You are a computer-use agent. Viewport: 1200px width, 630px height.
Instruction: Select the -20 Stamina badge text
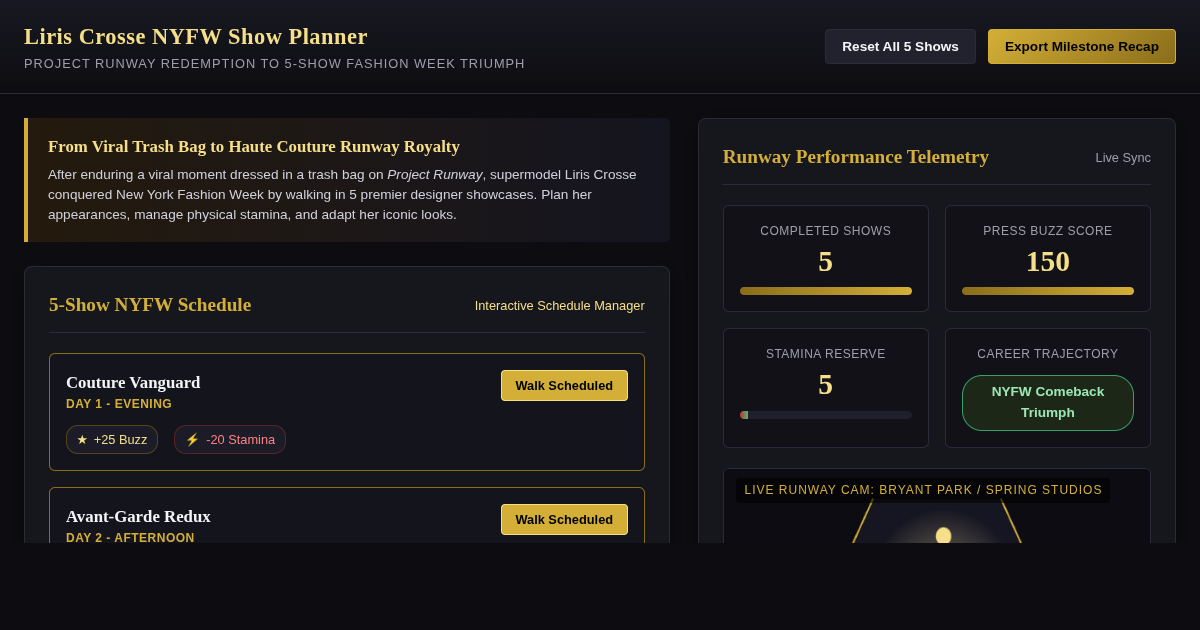coord(240,439)
